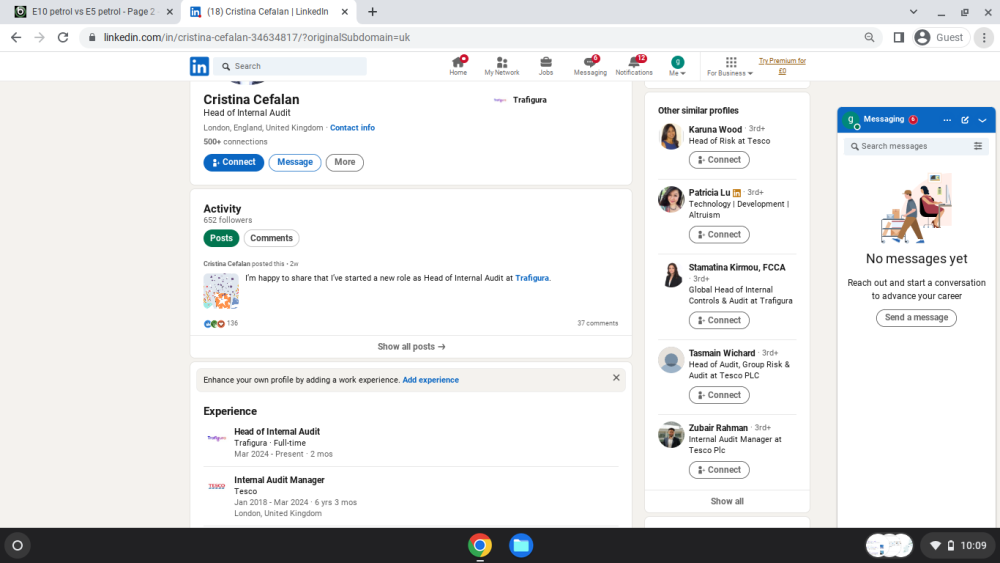Open the system tray clock area
Viewport: 1000px width, 563px height.
tap(959, 546)
